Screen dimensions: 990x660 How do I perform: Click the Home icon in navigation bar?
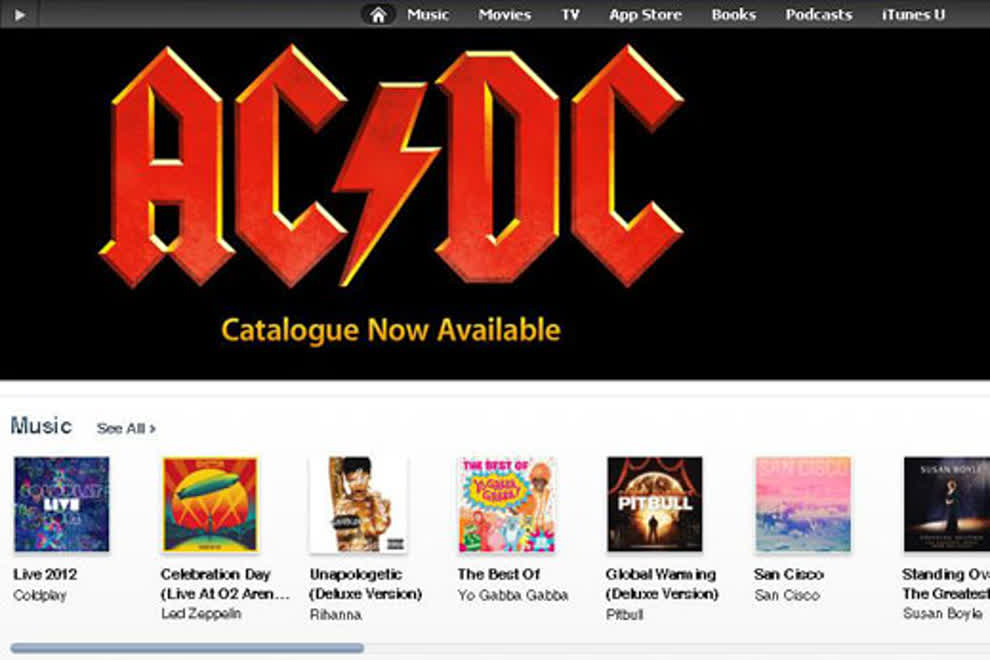tap(378, 15)
